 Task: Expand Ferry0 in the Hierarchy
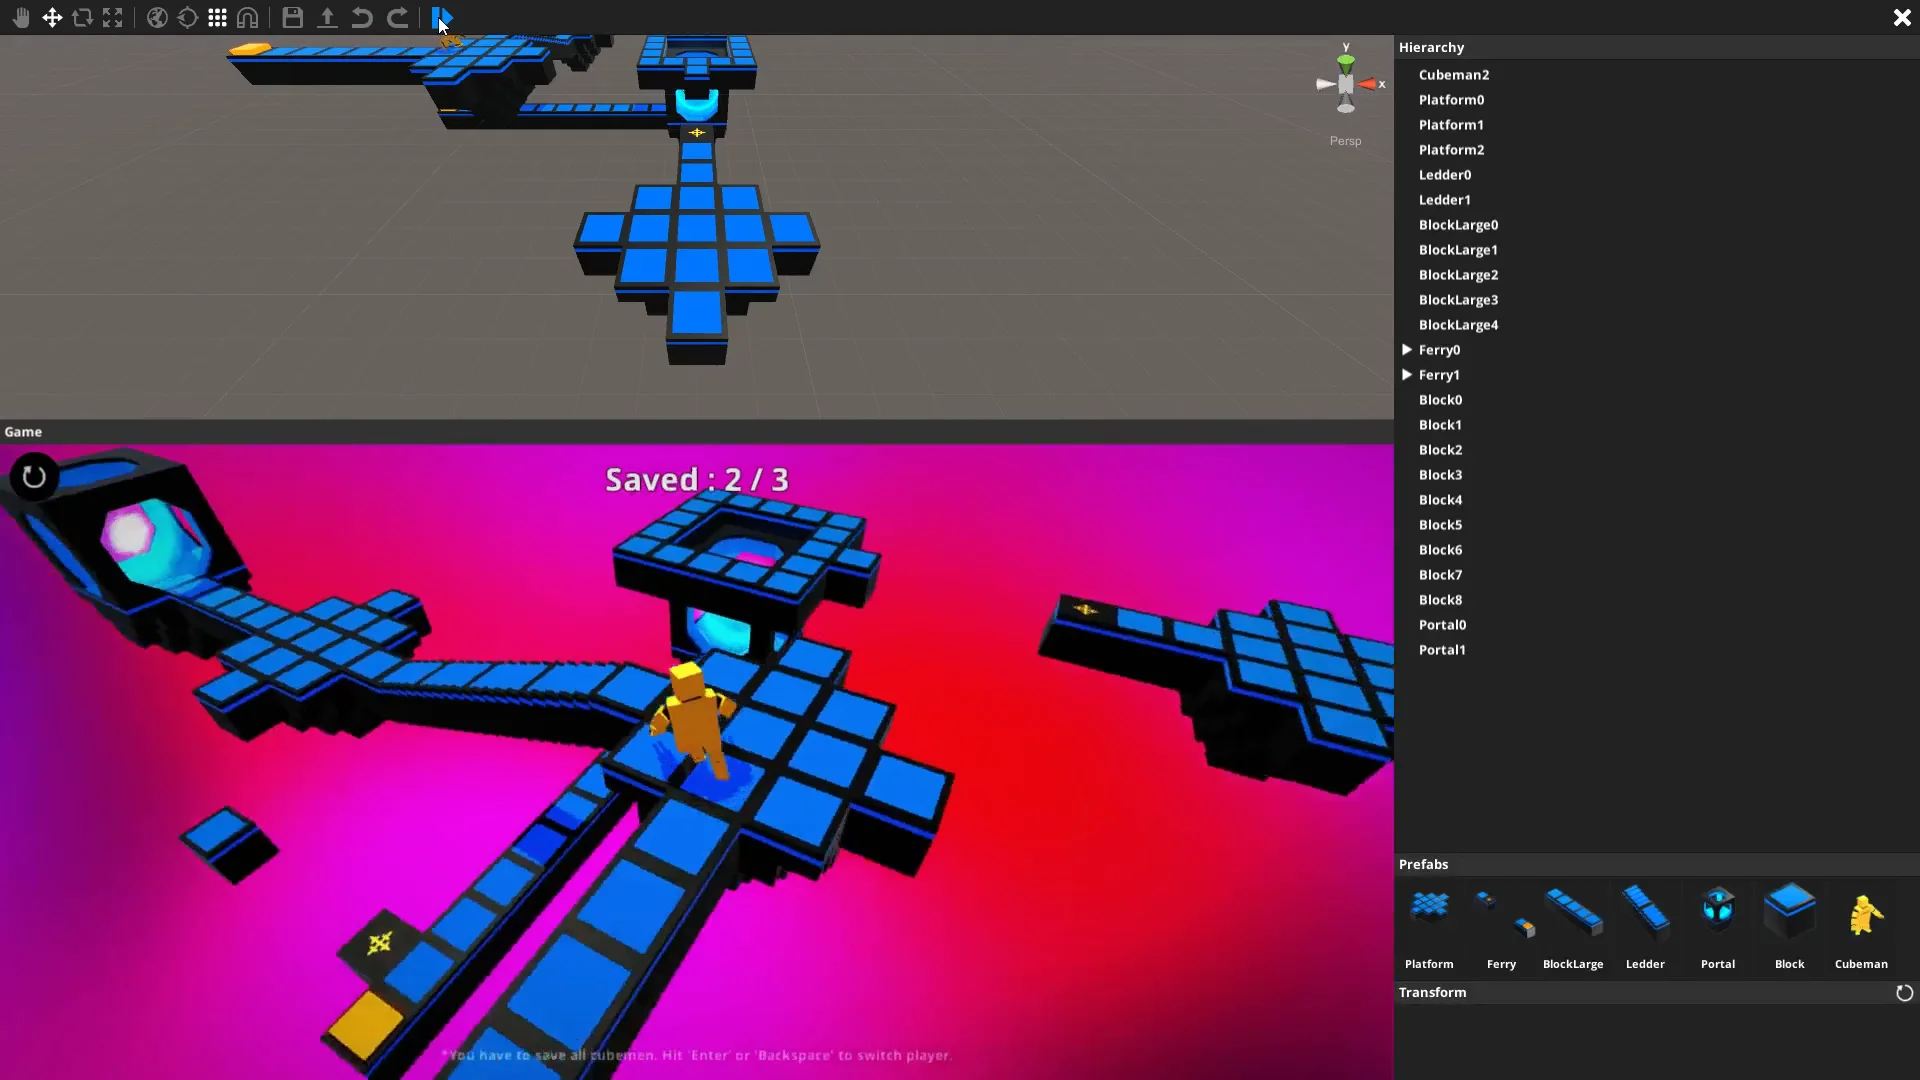pyautogui.click(x=1407, y=349)
